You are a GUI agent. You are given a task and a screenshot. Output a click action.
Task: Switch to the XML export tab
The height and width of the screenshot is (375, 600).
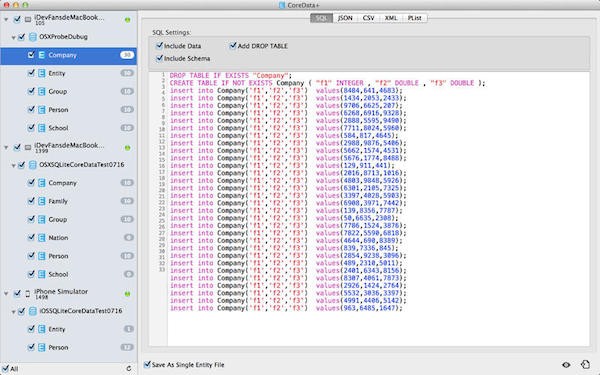pos(391,18)
